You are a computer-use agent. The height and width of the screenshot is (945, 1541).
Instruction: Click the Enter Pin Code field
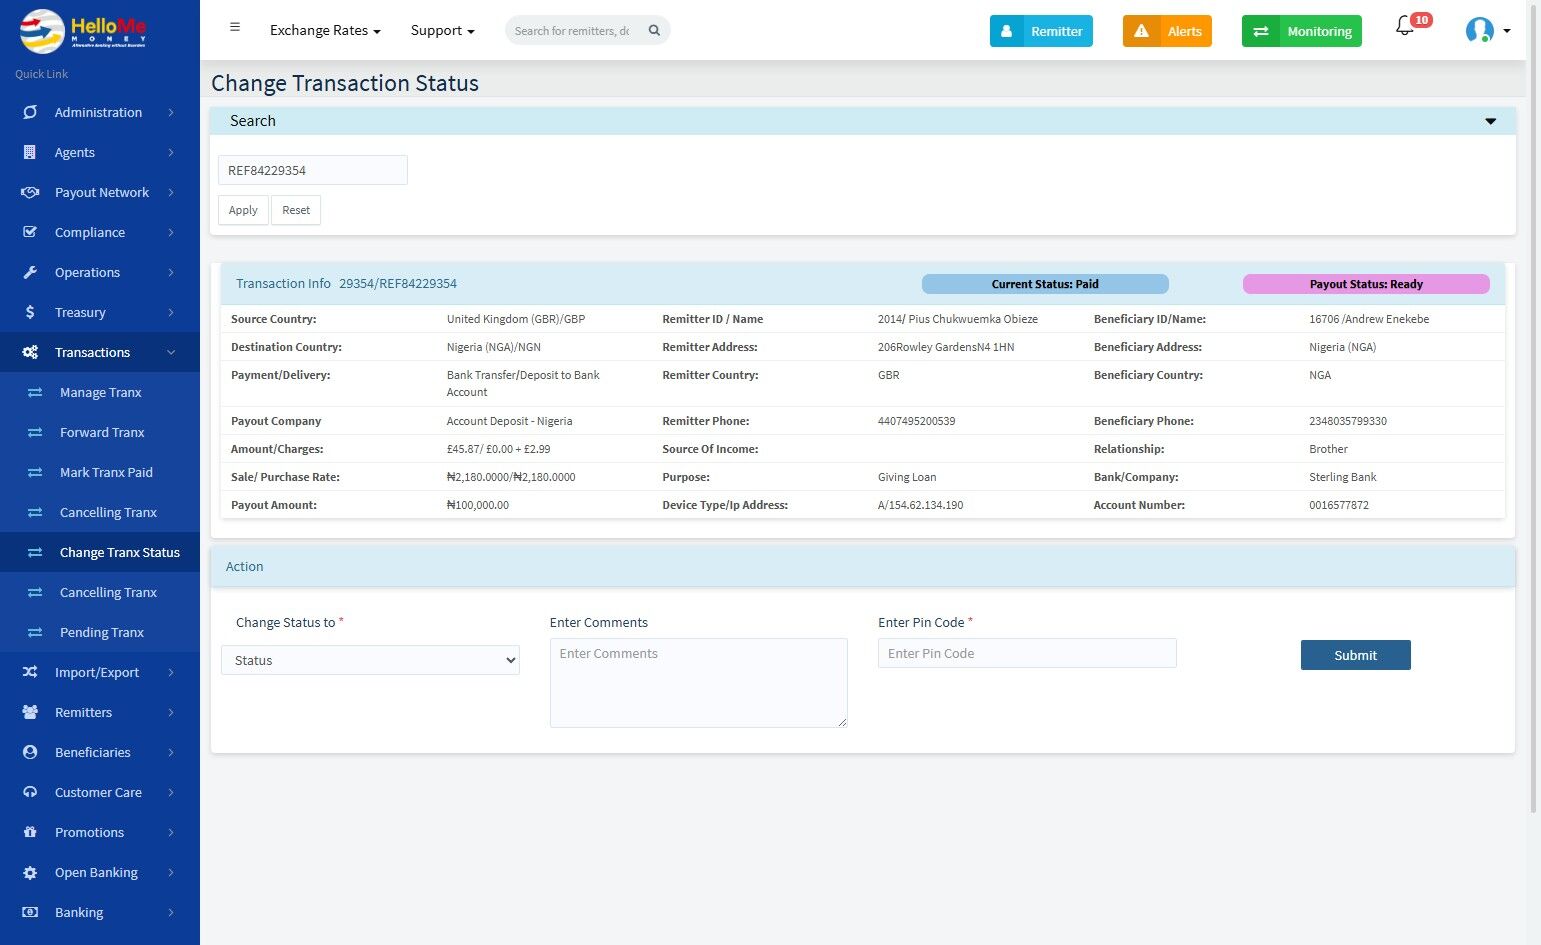(x=1027, y=653)
